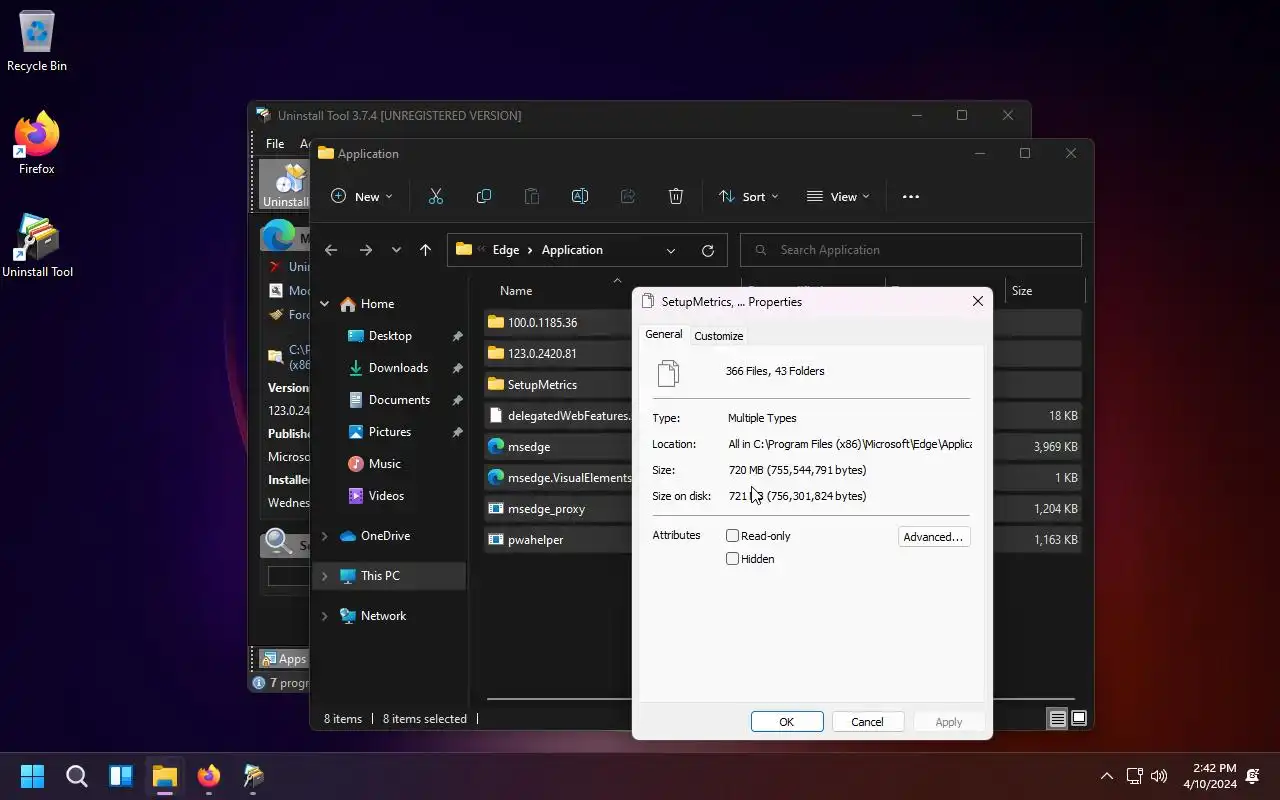Click the Name column header
Image resolution: width=1280 pixels, height=800 pixels.
point(516,291)
